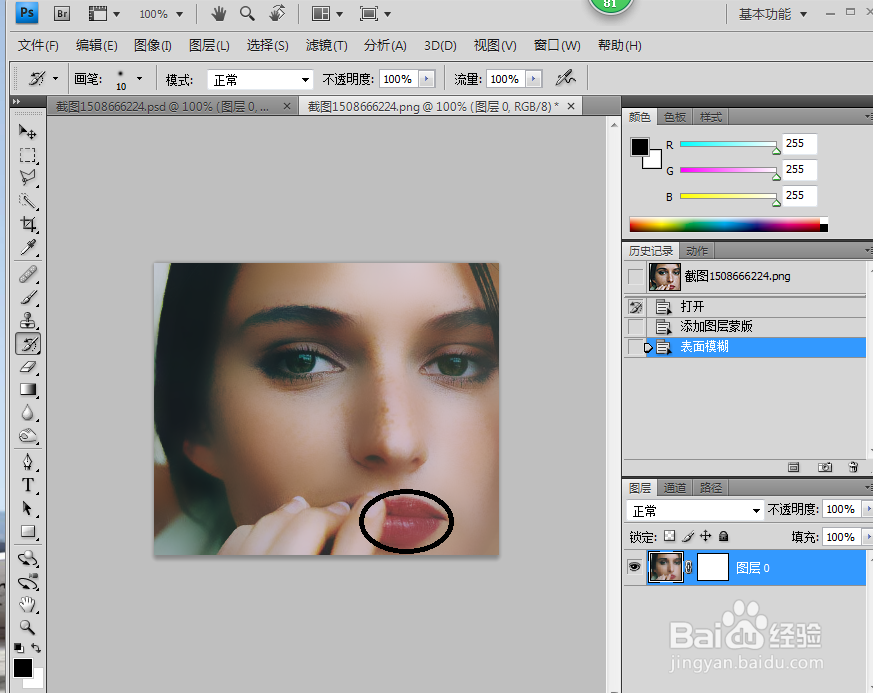
Task: Open the brush mode 正常 dropdown
Action: tap(260, 80)
